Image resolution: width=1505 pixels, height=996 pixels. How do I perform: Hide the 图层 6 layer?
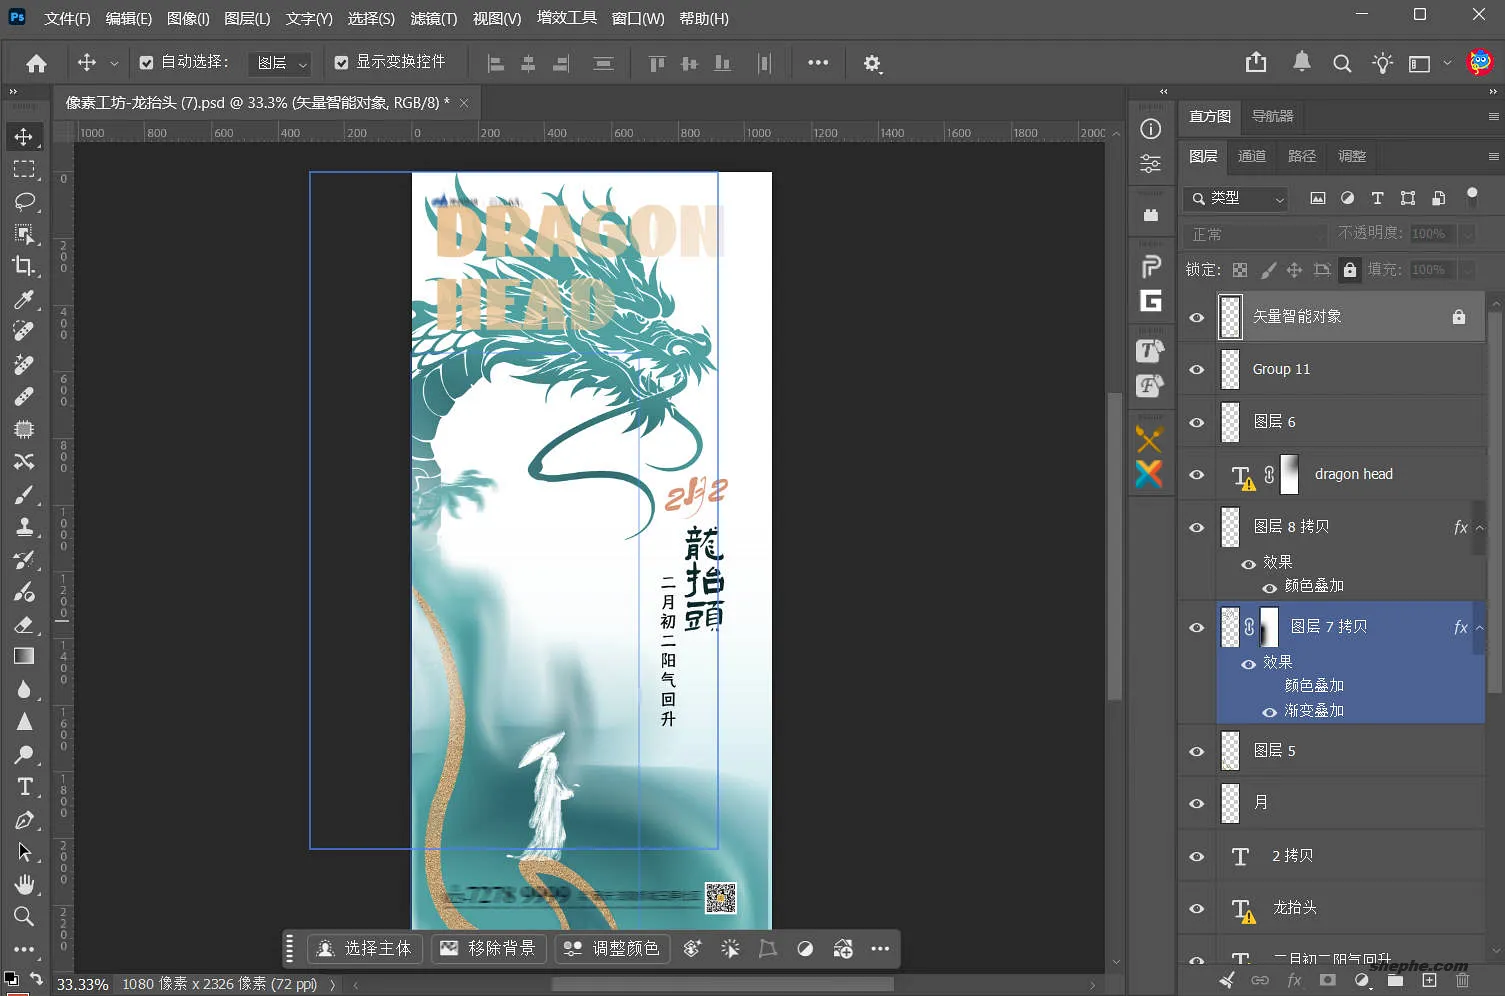[1196, 422]
